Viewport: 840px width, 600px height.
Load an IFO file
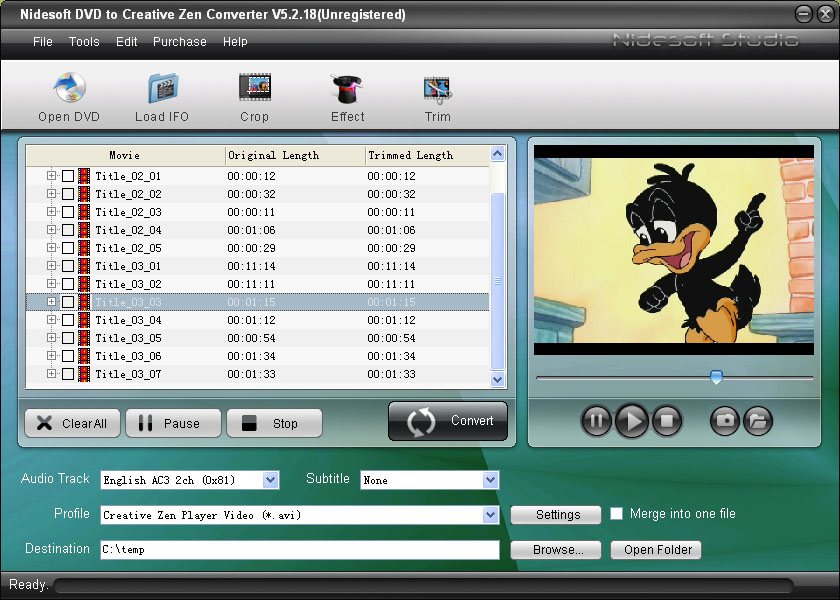(162, 97)
